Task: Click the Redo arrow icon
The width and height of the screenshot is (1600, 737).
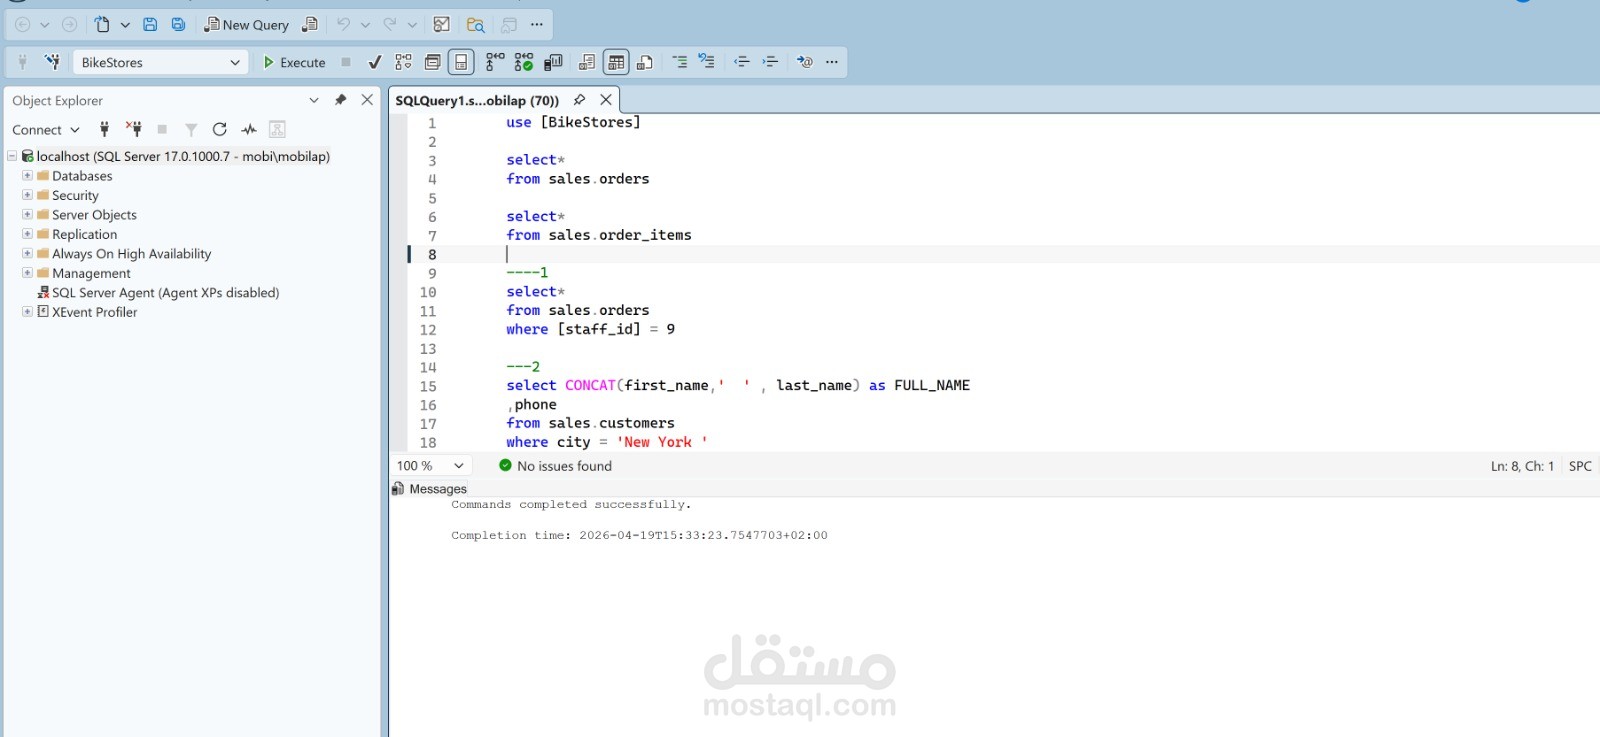Action: pyautogui.click(x=389, y=24)
